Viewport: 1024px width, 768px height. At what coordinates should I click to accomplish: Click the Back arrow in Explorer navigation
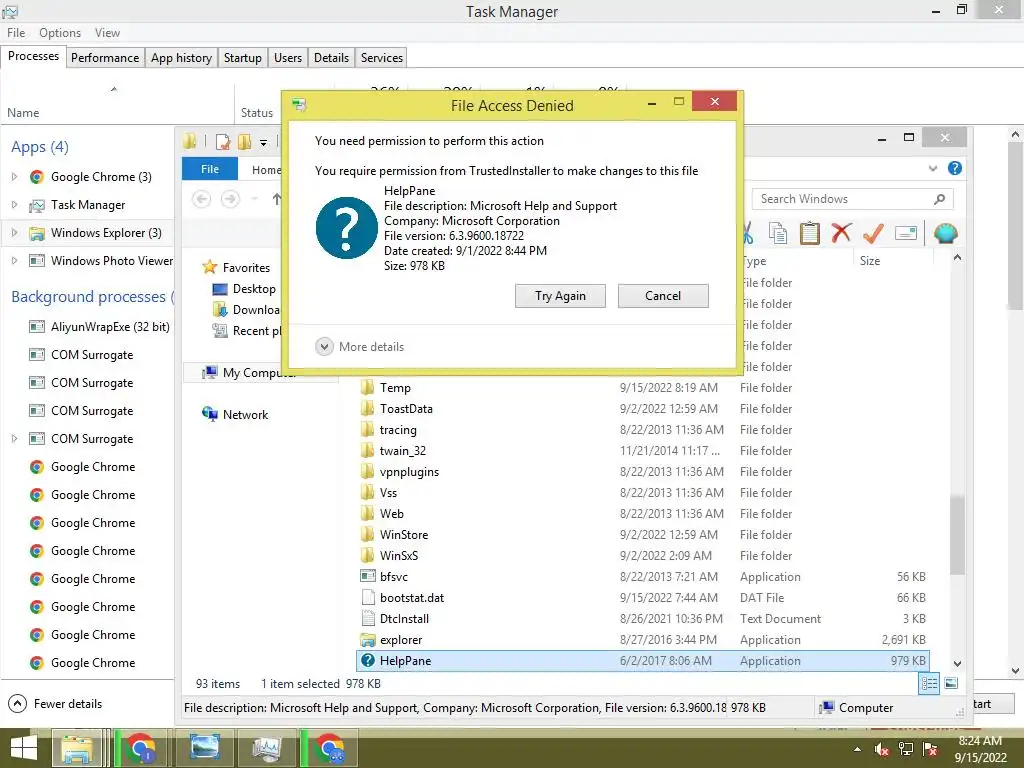tap(202, 199)
